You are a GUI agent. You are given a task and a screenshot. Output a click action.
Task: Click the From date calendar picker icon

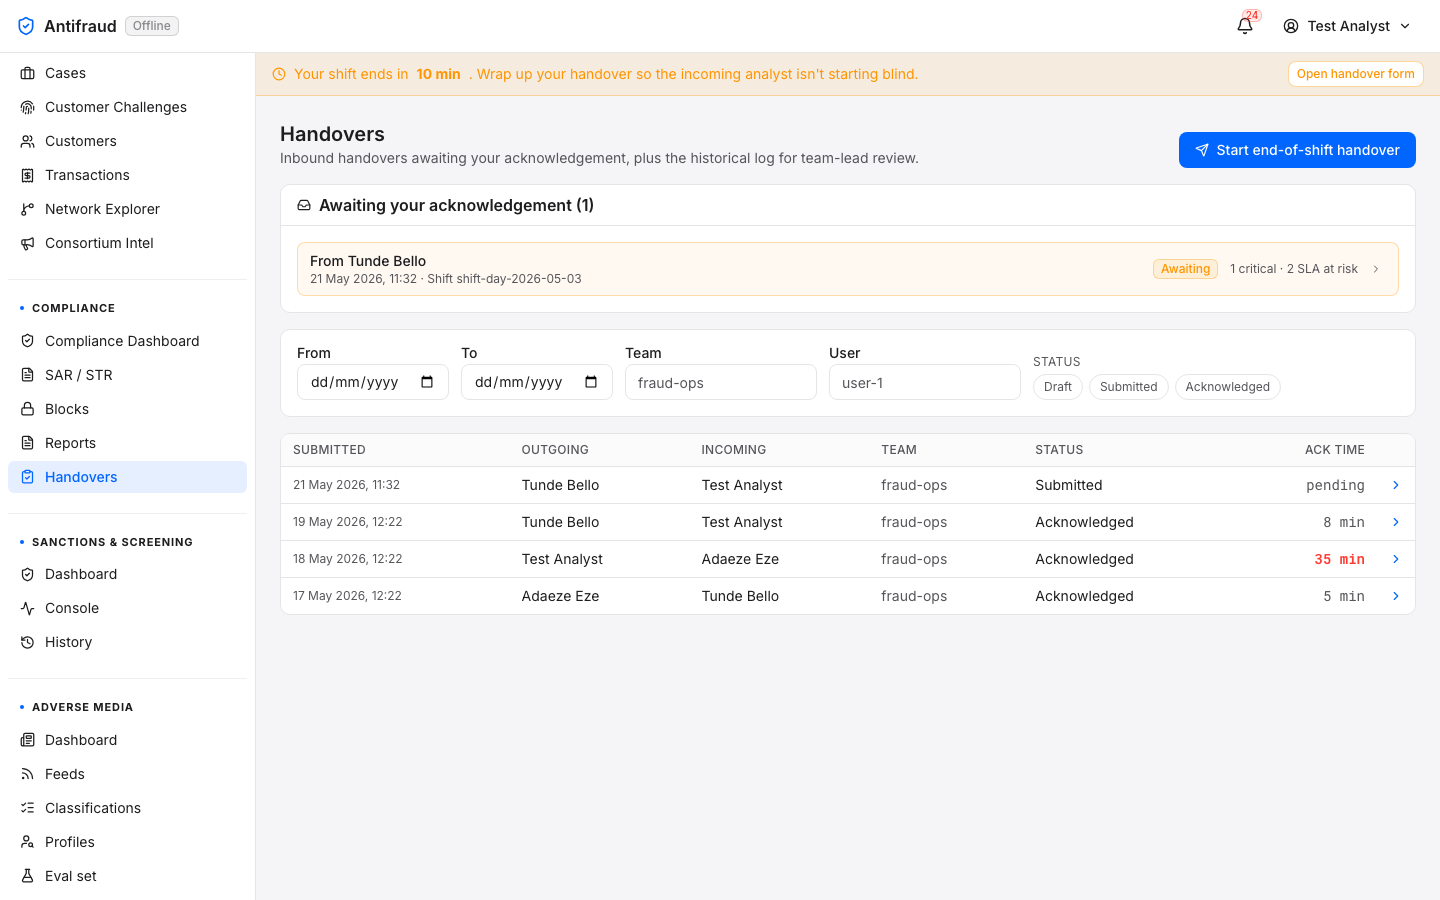[427, 382]
